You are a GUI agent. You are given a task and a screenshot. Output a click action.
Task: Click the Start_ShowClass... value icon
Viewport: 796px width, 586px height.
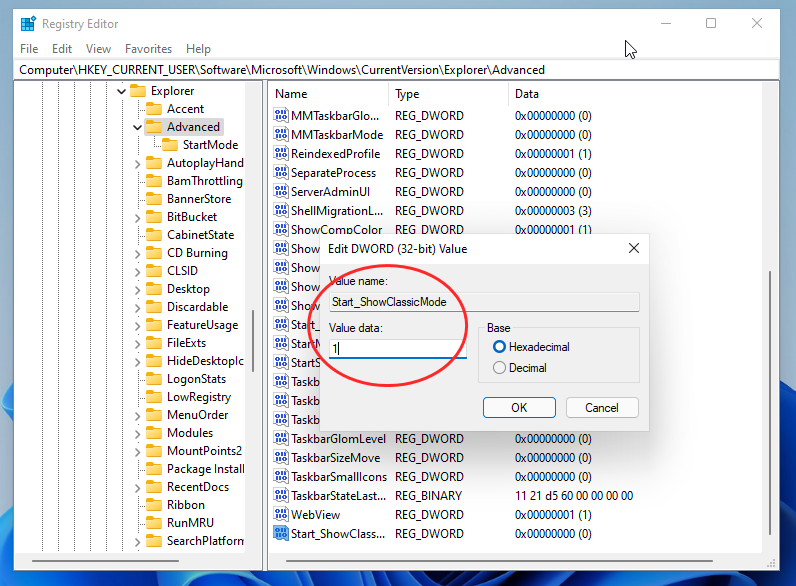[281, 533]
